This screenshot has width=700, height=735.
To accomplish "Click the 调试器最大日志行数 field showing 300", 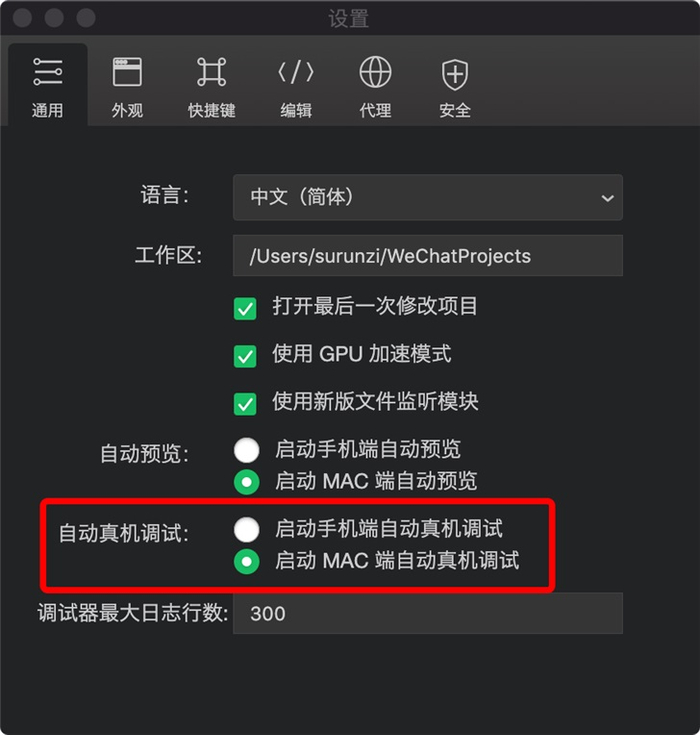I will (428, 613).
